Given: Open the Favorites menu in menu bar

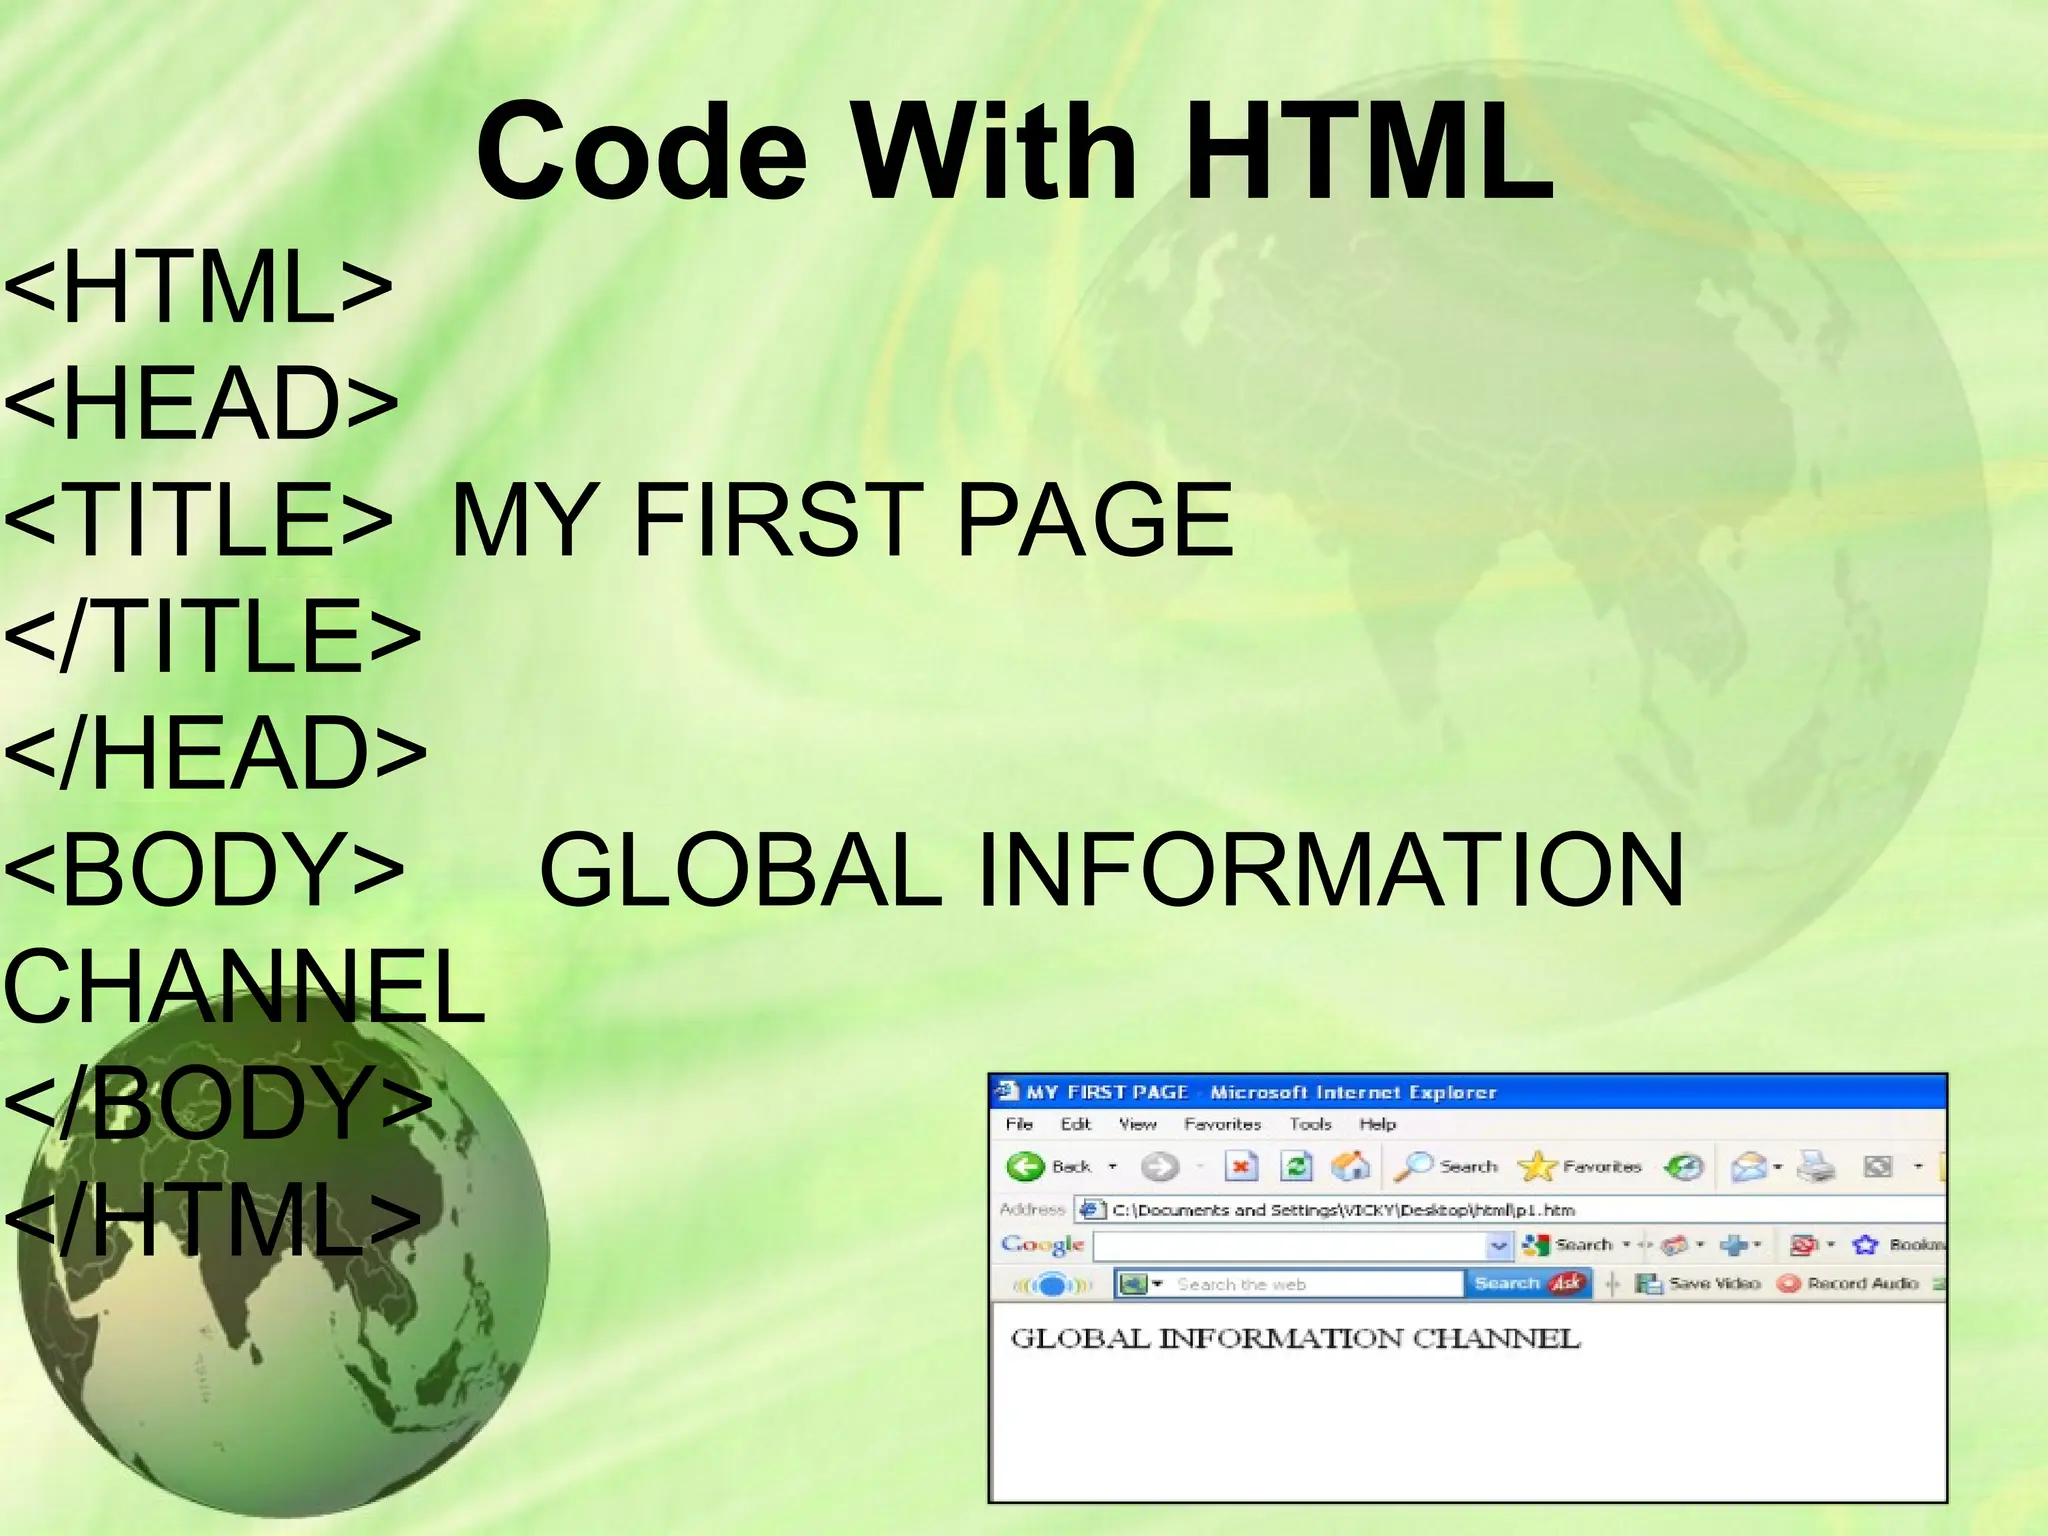Looking at the screenshot, I should point(1222,1124).
